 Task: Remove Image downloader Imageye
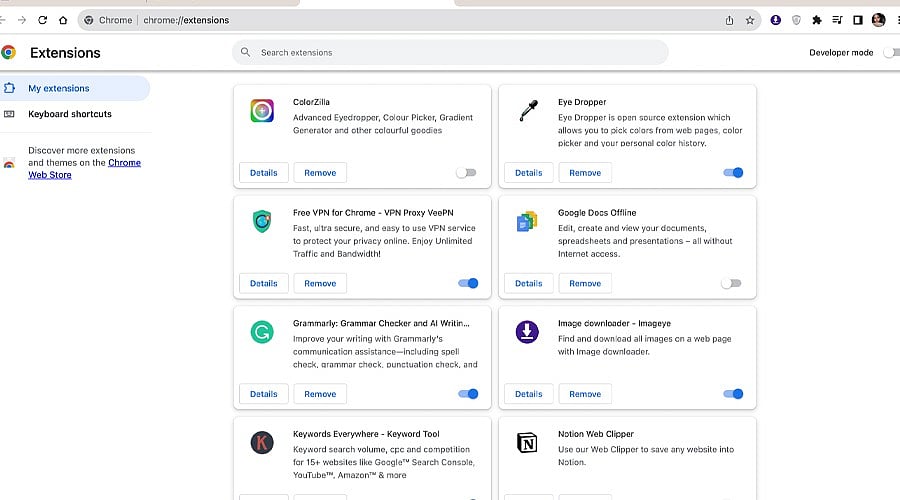(585, 394)
